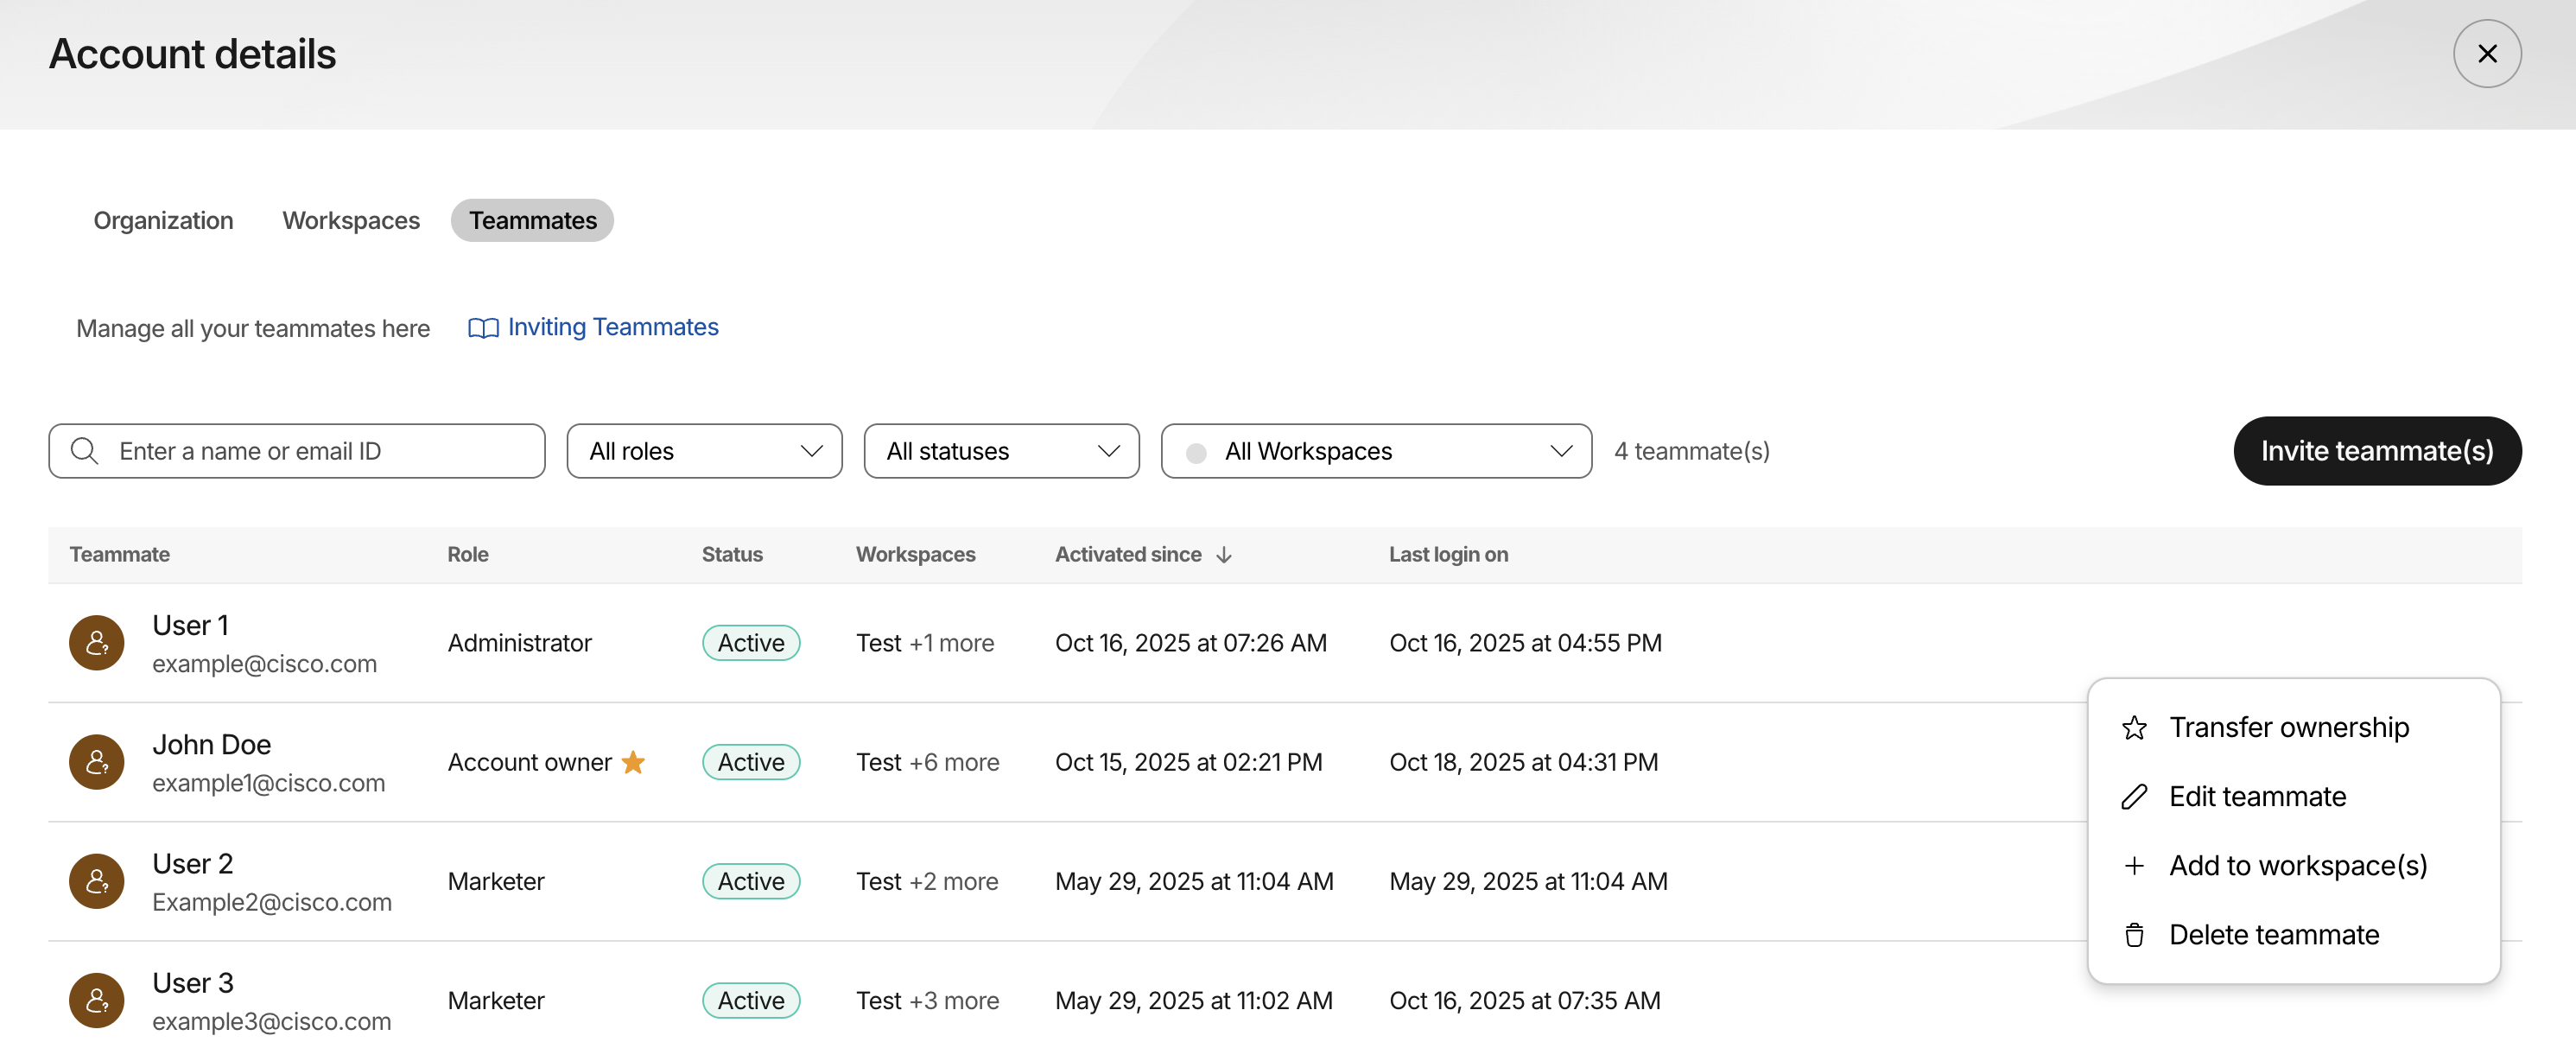Image resolution: width=2576 pixels, height=1061 pixels.
Task: Select Edit teammate menu option
Action: [x=2257, y=796]
